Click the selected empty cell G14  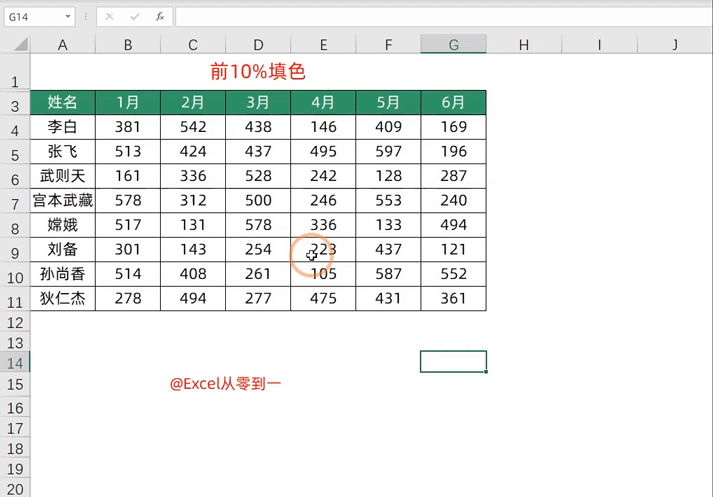click(453, 361)
